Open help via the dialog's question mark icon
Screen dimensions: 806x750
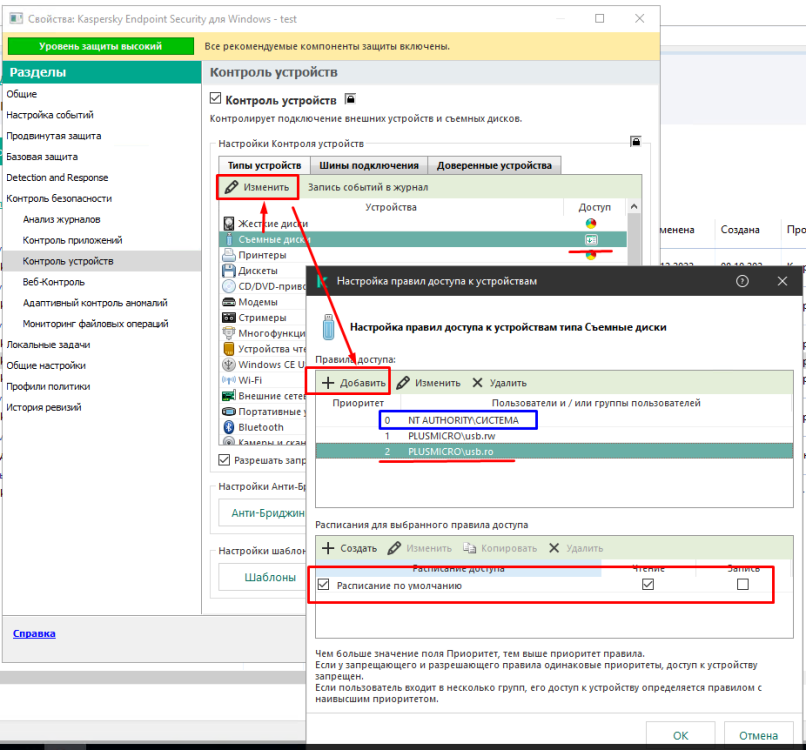coord(742,281)
